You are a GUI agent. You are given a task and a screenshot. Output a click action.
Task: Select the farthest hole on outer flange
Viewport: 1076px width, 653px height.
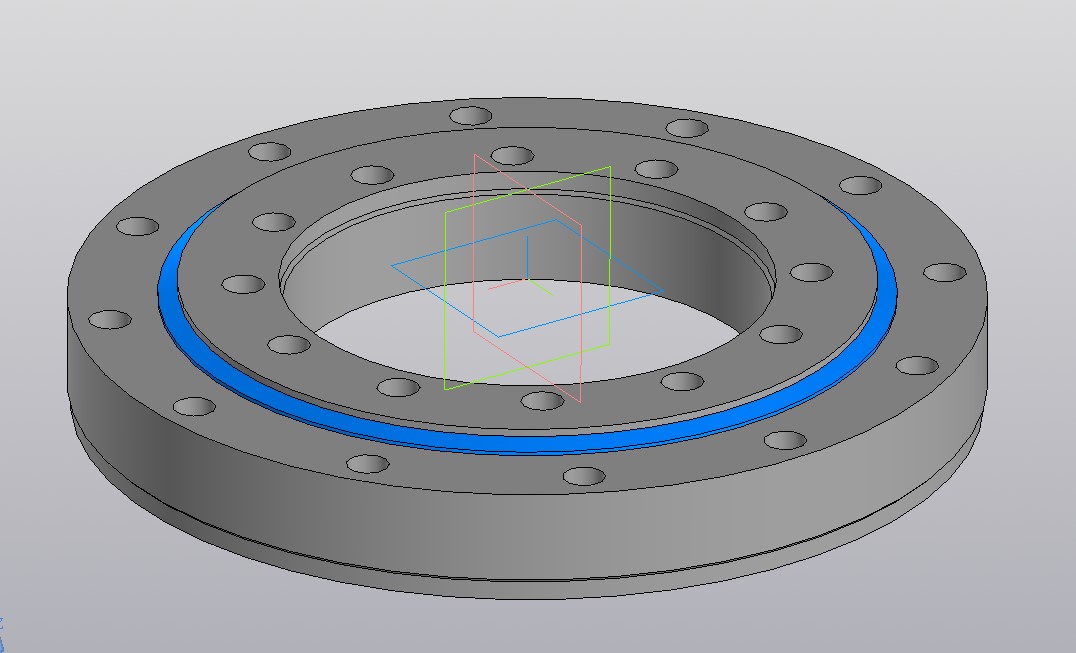pos(471,115)
